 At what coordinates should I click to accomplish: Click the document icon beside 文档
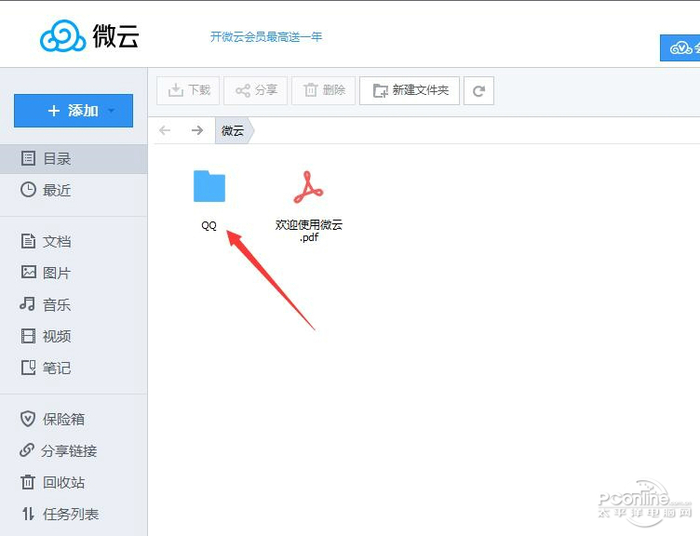click(28, 241)
